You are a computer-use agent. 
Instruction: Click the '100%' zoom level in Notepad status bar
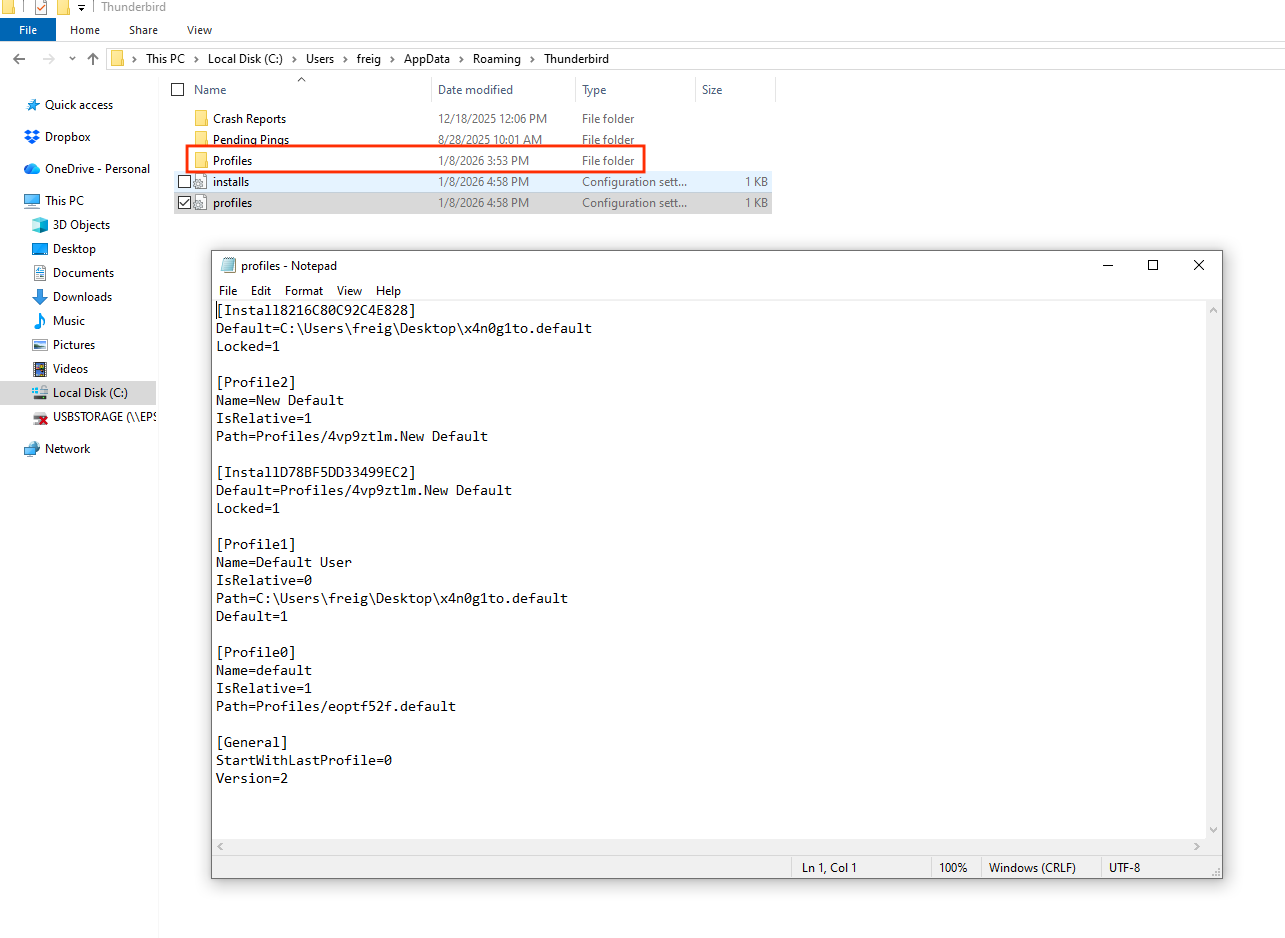[x=953, y=868]
